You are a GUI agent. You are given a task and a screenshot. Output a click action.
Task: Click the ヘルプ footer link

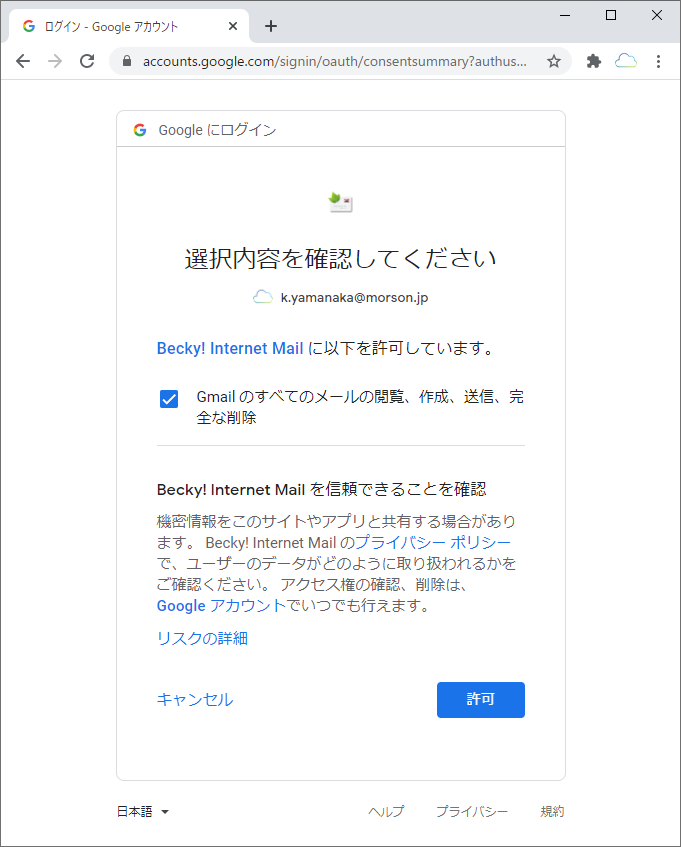tap(386, 812)
